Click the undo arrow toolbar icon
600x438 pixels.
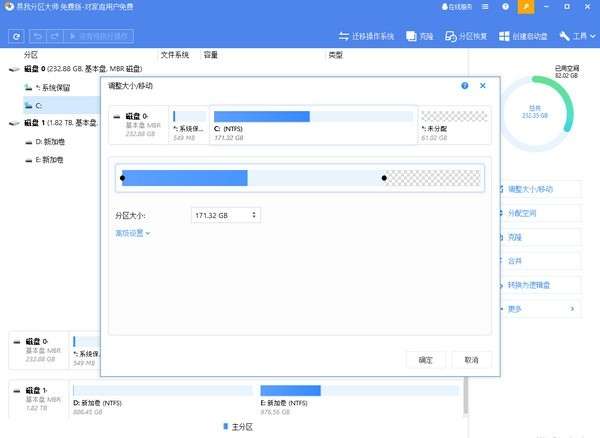38,36
